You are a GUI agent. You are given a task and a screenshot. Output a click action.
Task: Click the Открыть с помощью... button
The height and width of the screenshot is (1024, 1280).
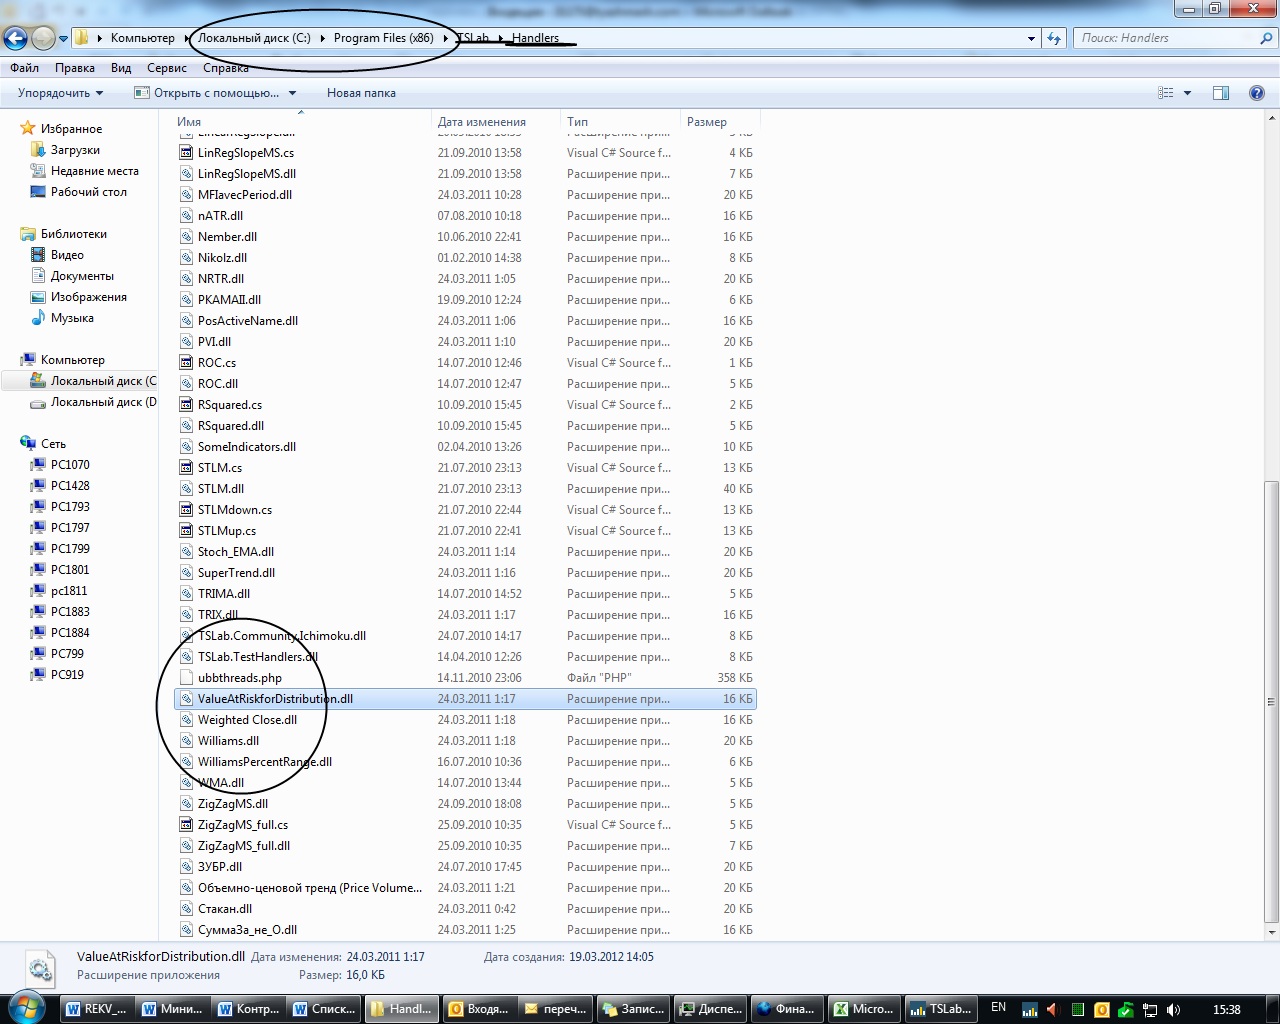pyautogui.click(x=207, y=93)
